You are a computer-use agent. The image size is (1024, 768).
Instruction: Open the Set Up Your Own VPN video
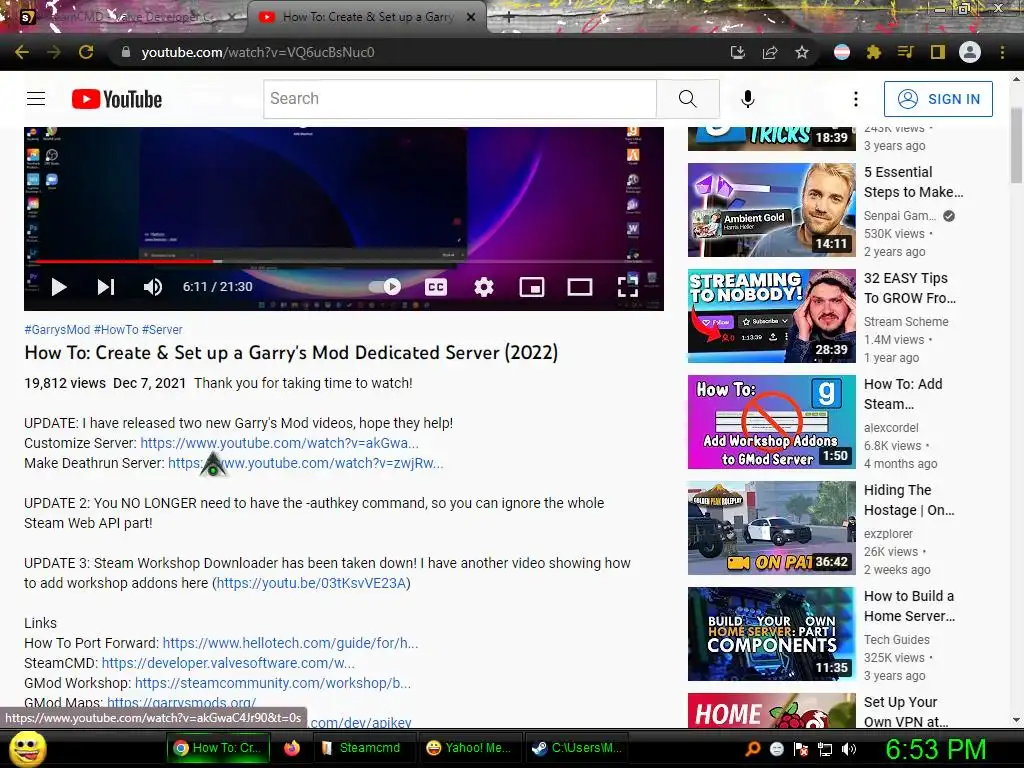tap(906, 712)
